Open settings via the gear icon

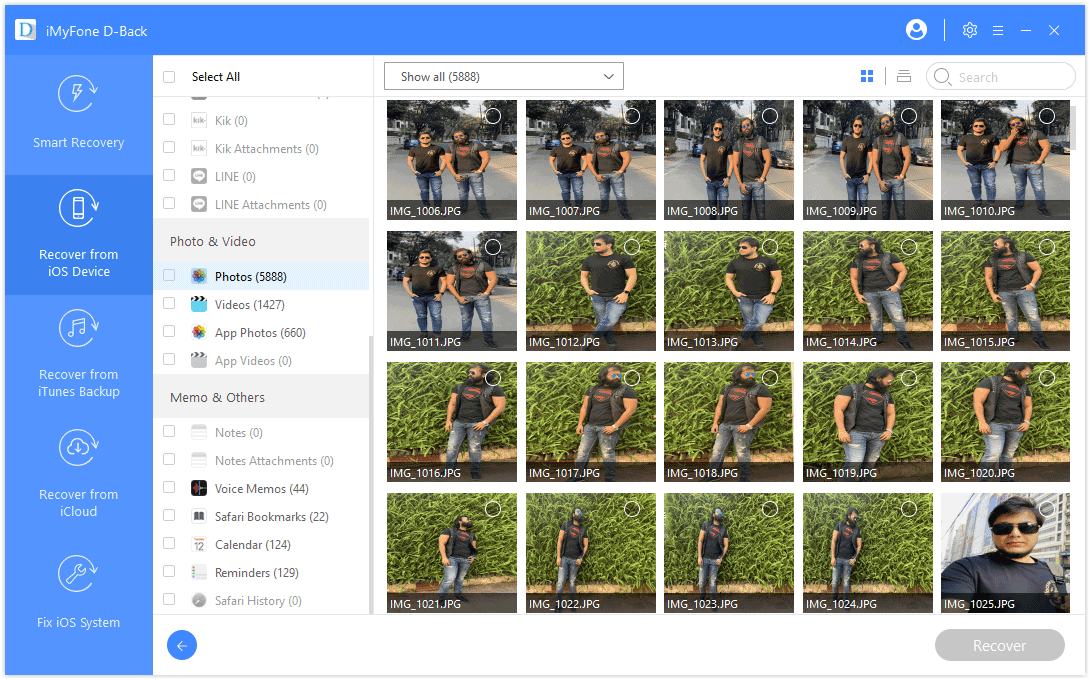pos(969,30)
